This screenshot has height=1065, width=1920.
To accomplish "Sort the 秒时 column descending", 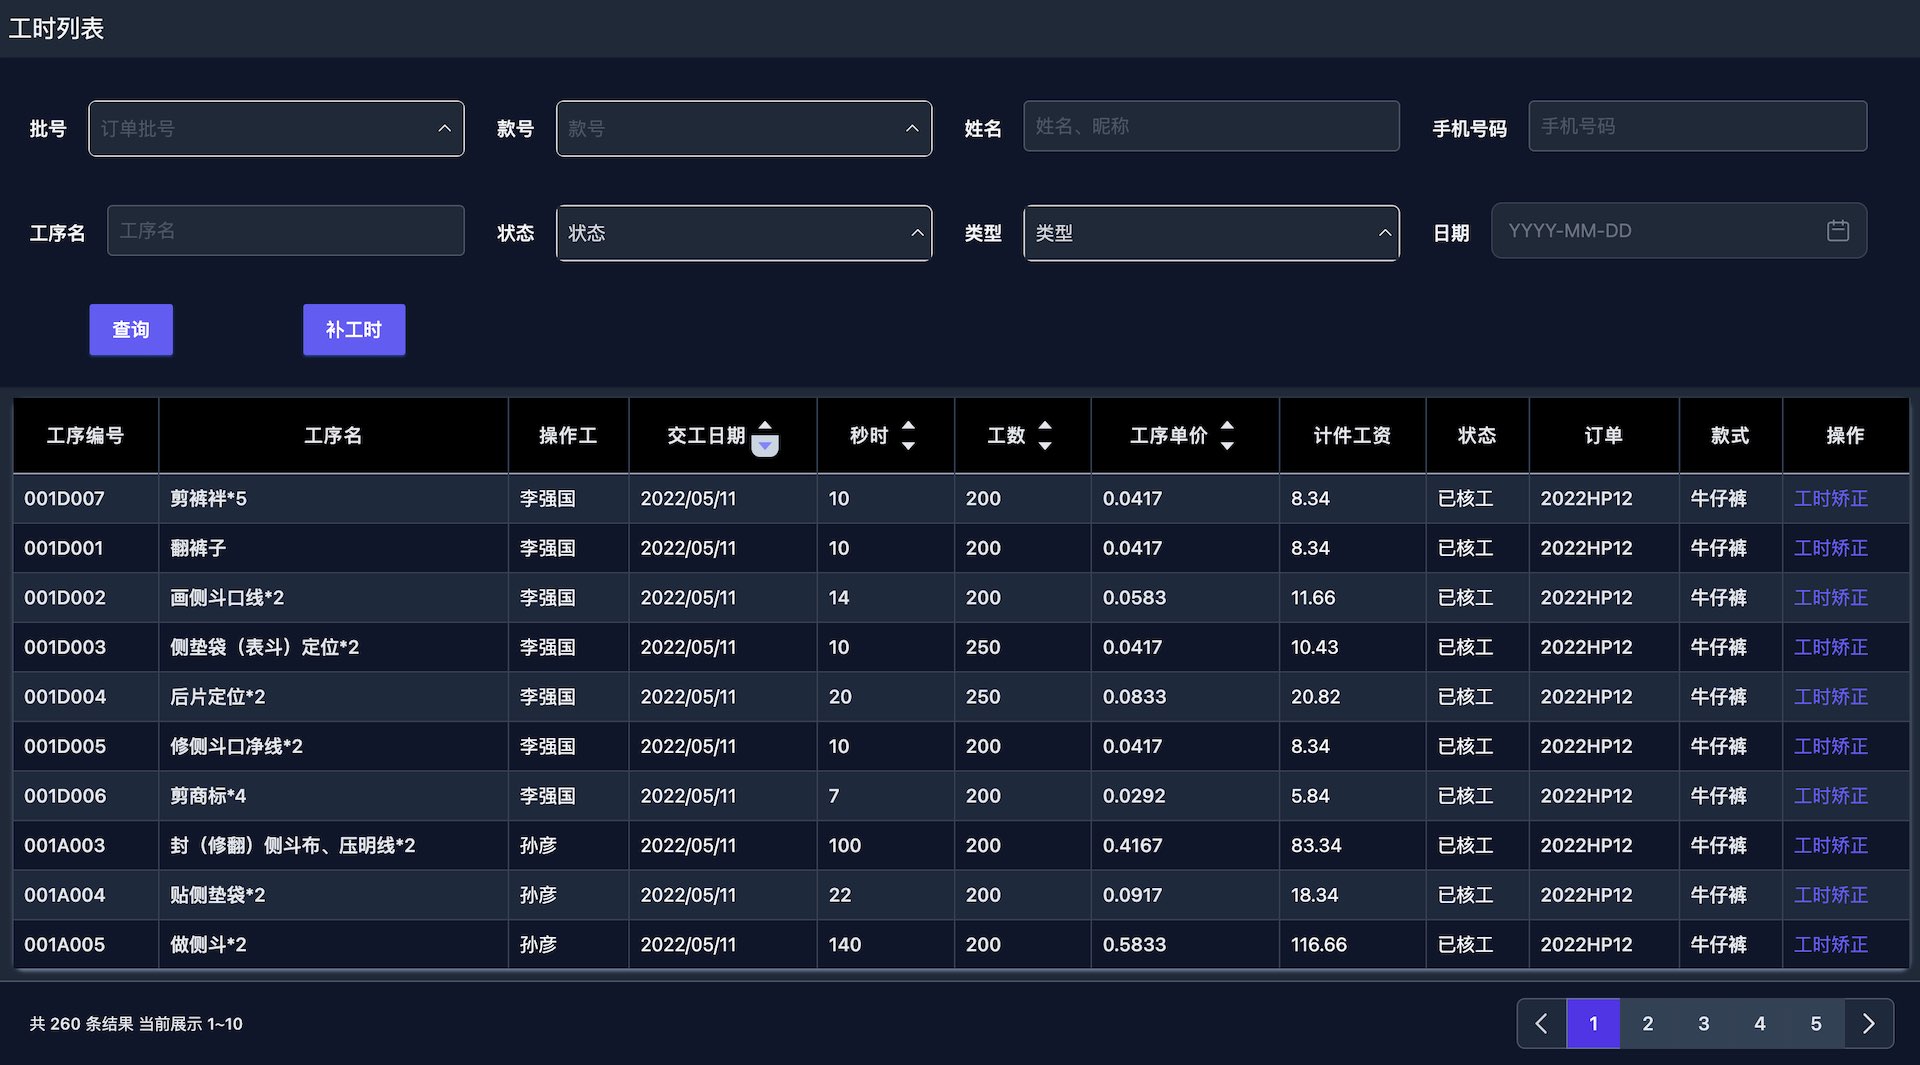I will (908, 446).
